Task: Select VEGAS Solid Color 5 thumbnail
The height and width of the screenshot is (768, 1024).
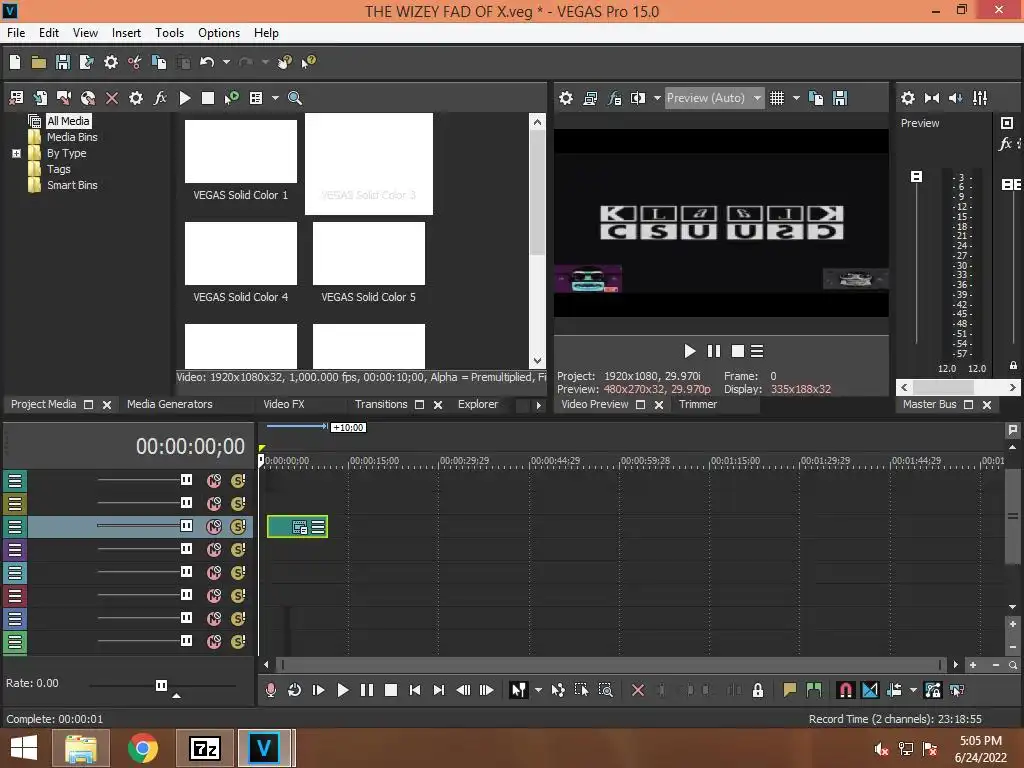Action: click(x=368, y=253)
